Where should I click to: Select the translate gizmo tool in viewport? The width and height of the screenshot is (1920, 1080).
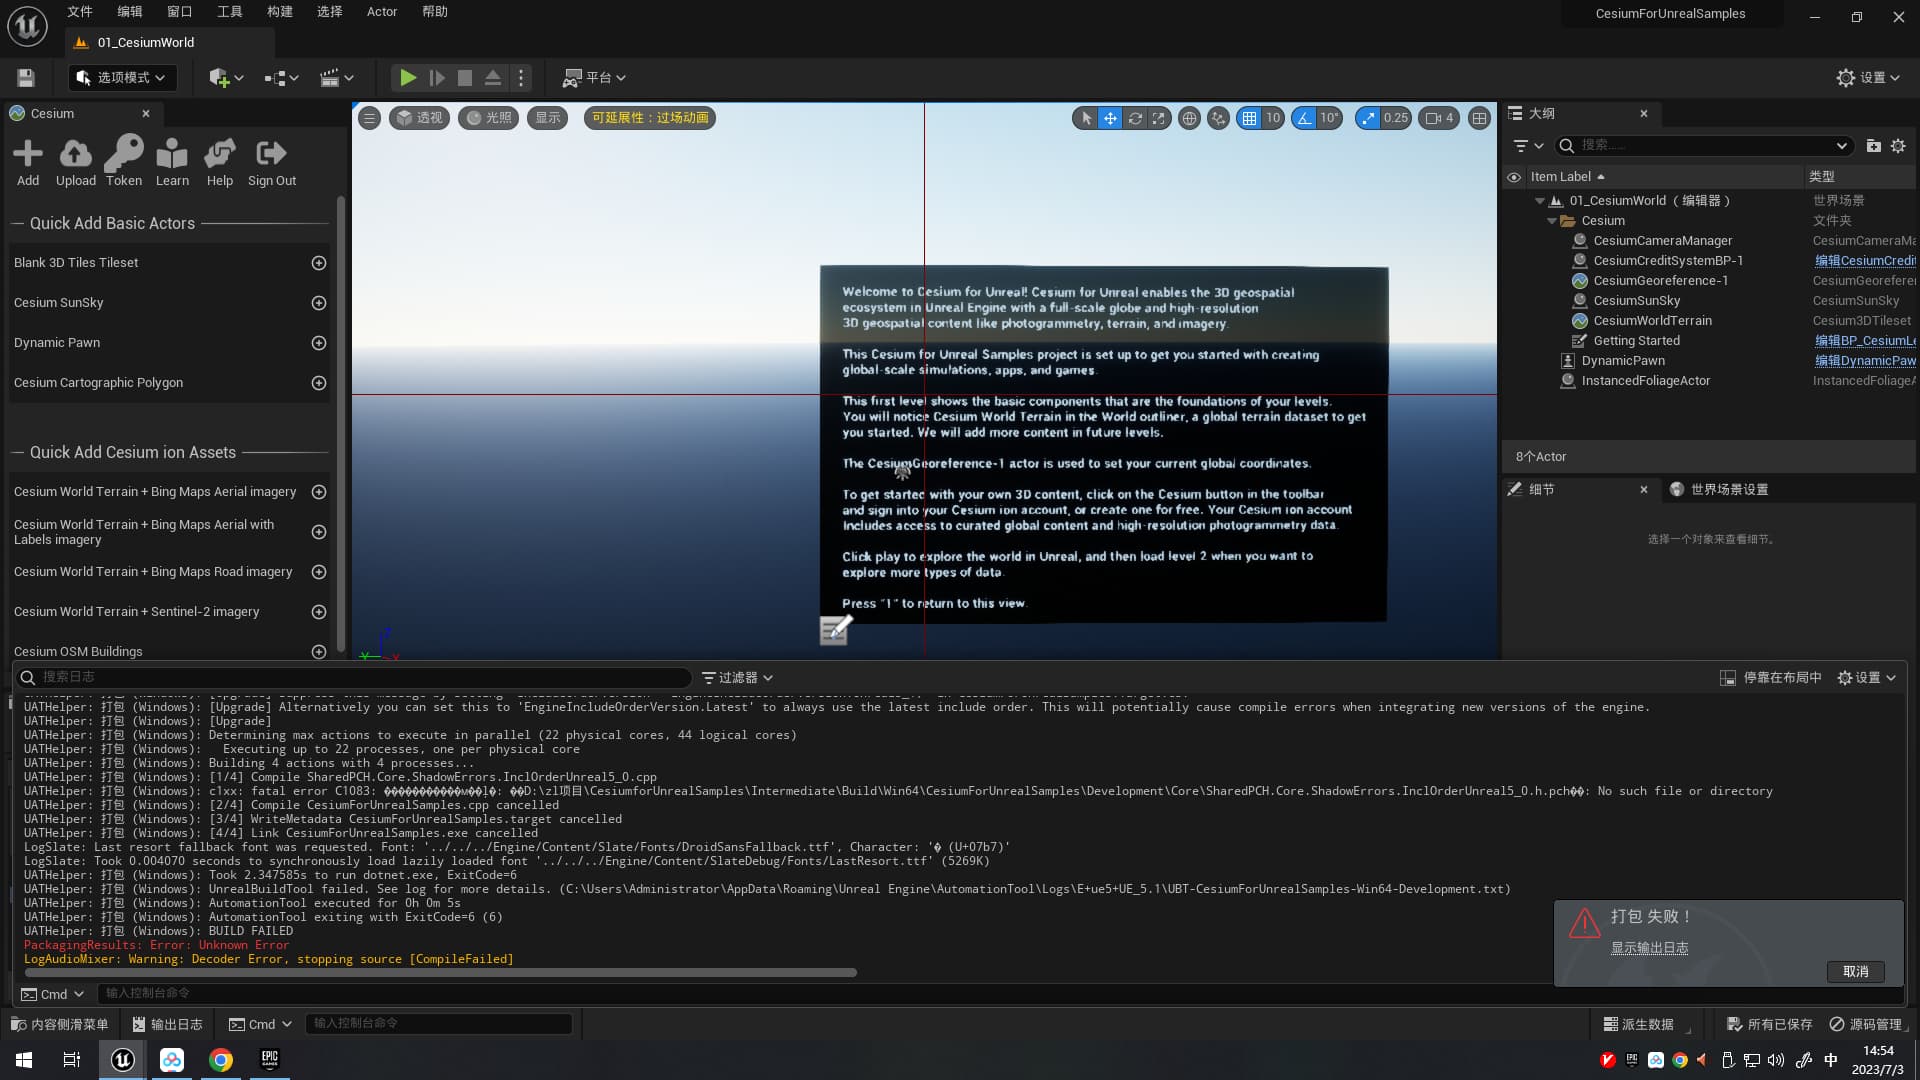coord(1110,118)
